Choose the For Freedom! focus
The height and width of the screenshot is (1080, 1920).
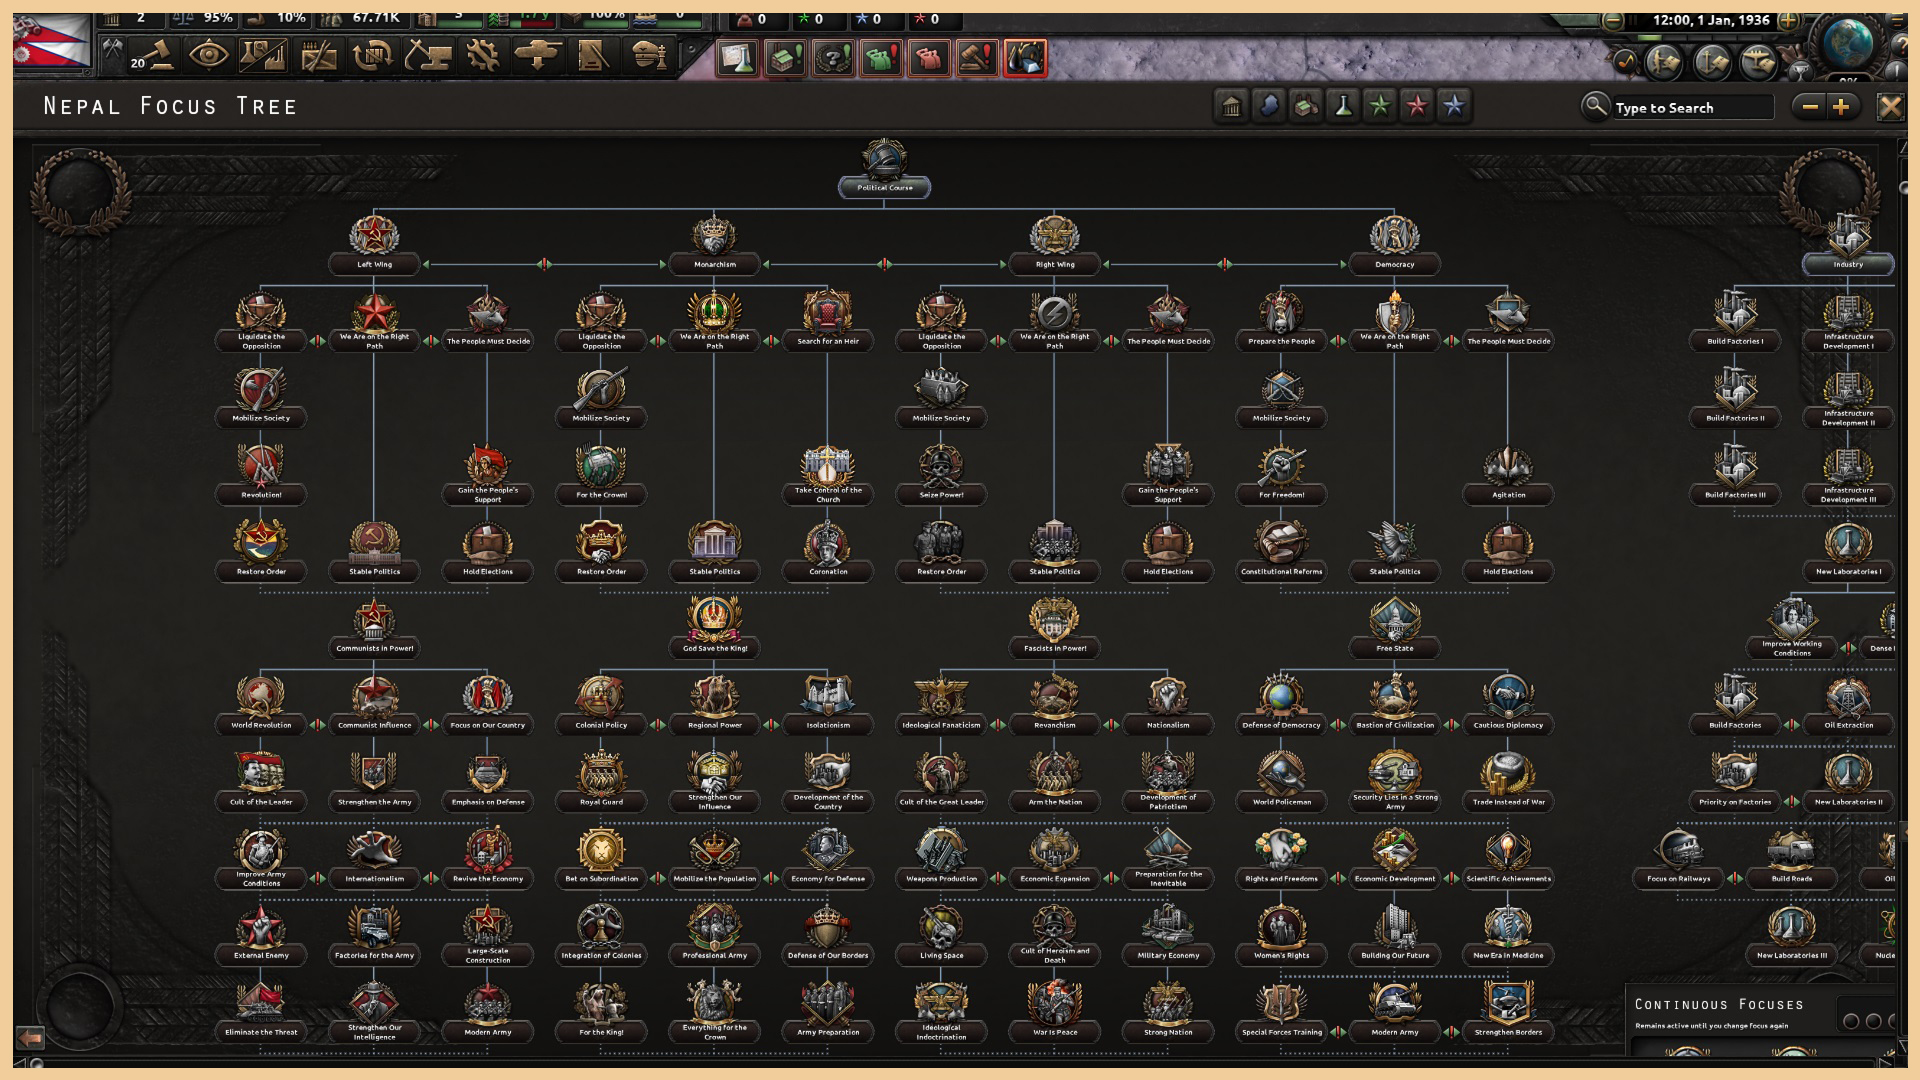(1281, 475)
